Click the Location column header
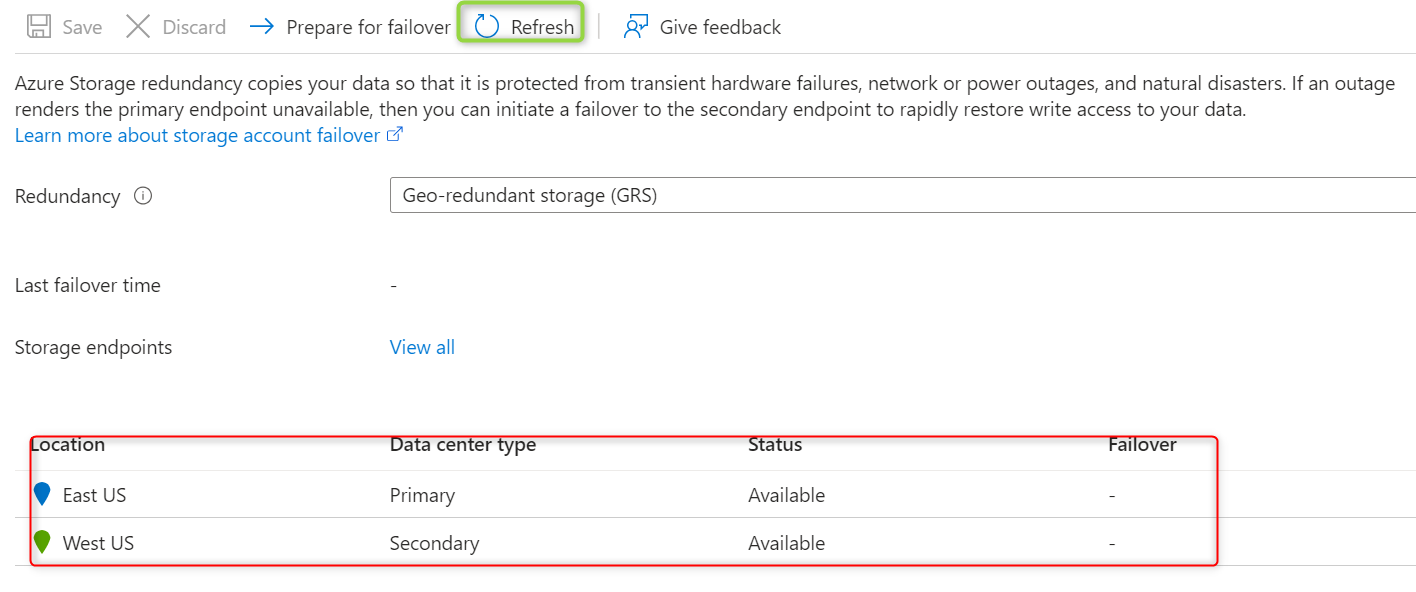1416x592 pixels. tap(68, 445)
